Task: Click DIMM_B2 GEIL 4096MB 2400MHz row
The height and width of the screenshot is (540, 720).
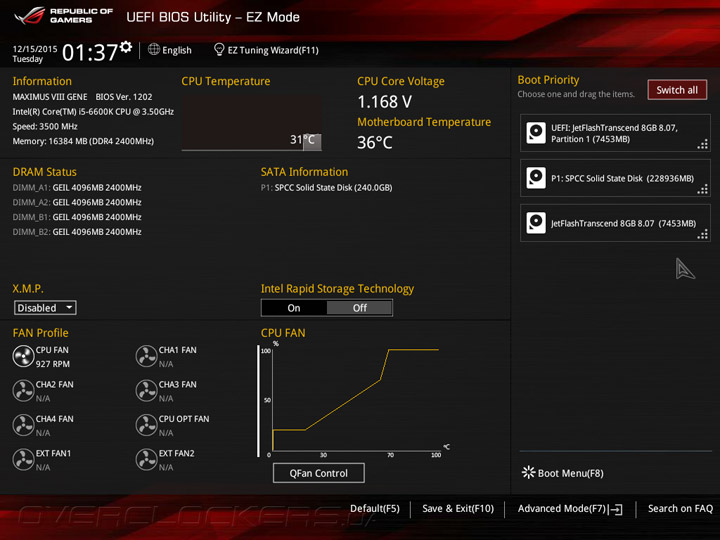Action: click(77, 231)
